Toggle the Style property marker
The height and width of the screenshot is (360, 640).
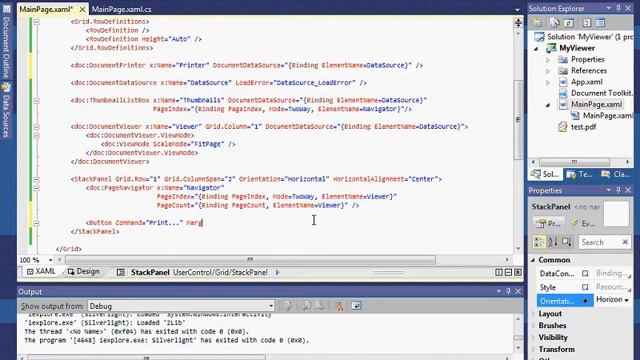click(585, 287)
